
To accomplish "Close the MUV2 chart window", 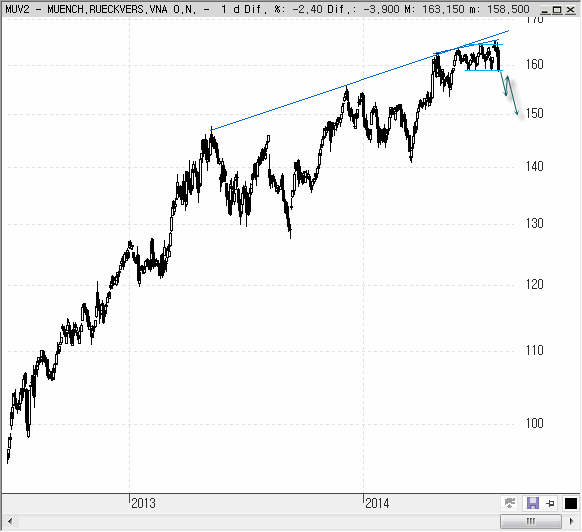I will coord(570,10).
